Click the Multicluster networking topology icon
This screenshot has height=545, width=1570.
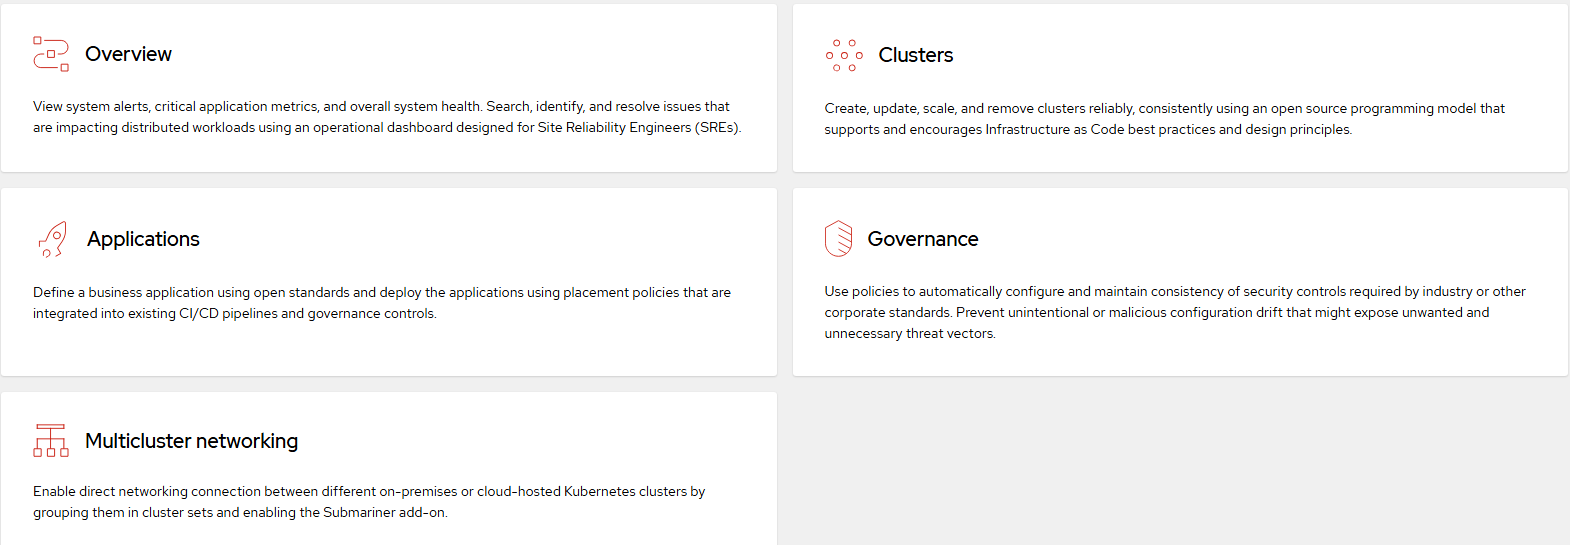(x=51, y=441)
